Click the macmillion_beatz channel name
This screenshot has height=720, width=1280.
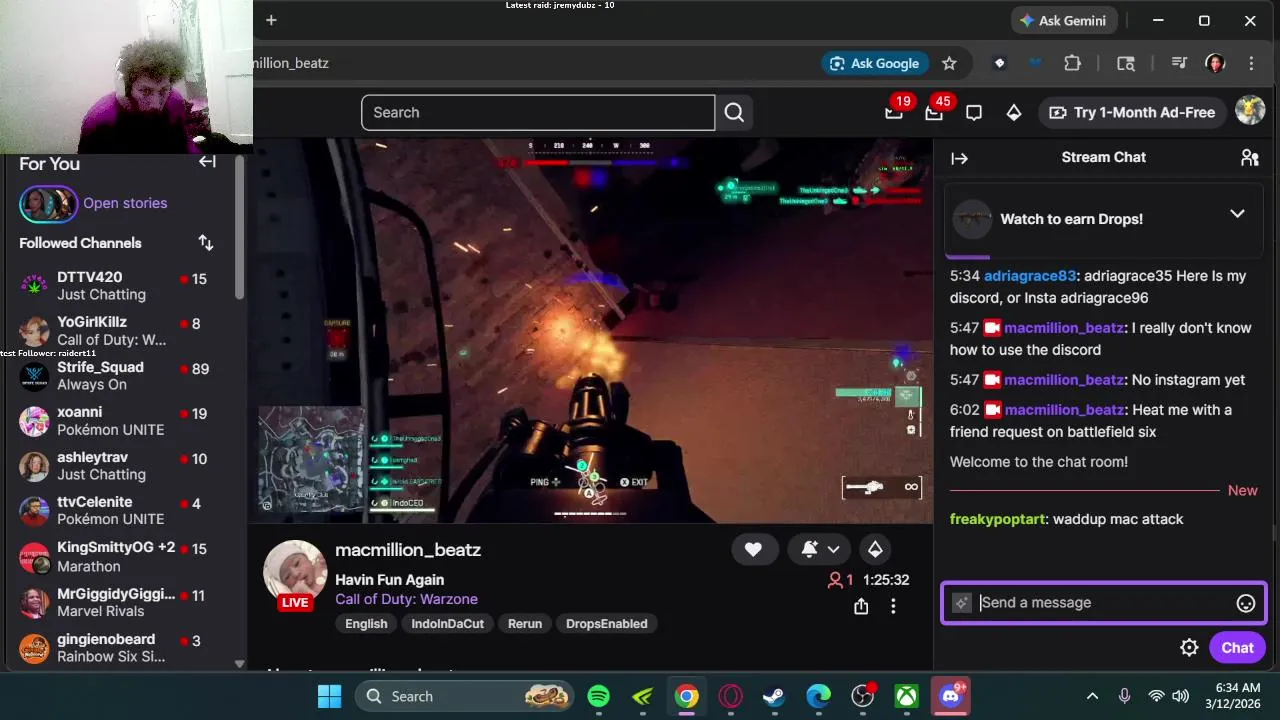[408, 550]
